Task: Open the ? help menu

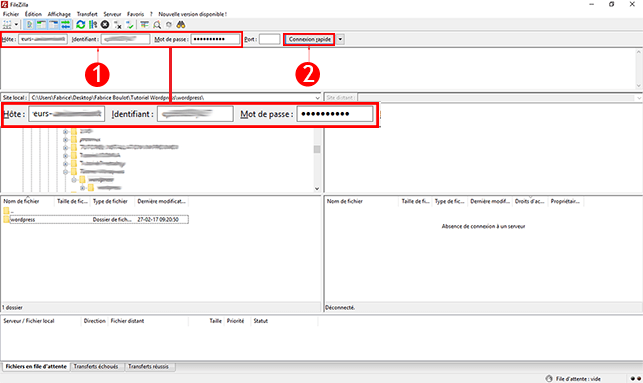Action: point(151,14)
